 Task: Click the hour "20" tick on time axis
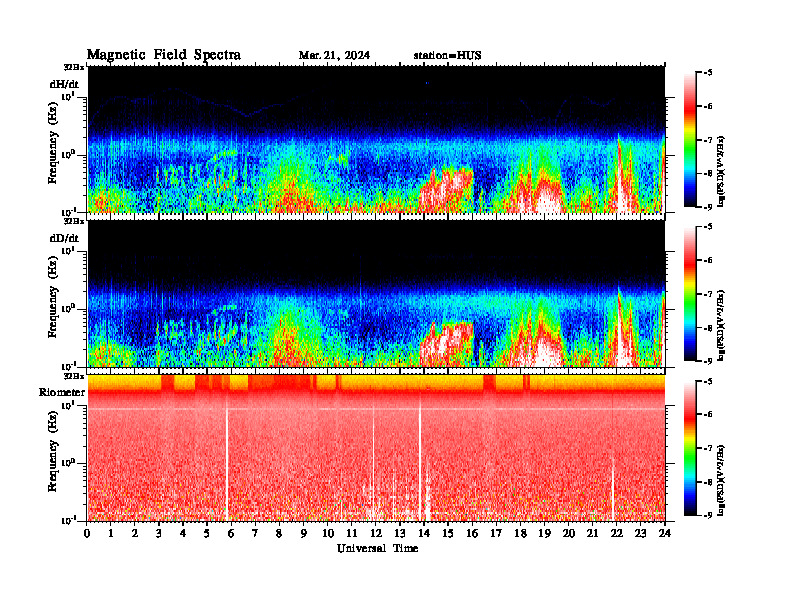coord(568,533)
